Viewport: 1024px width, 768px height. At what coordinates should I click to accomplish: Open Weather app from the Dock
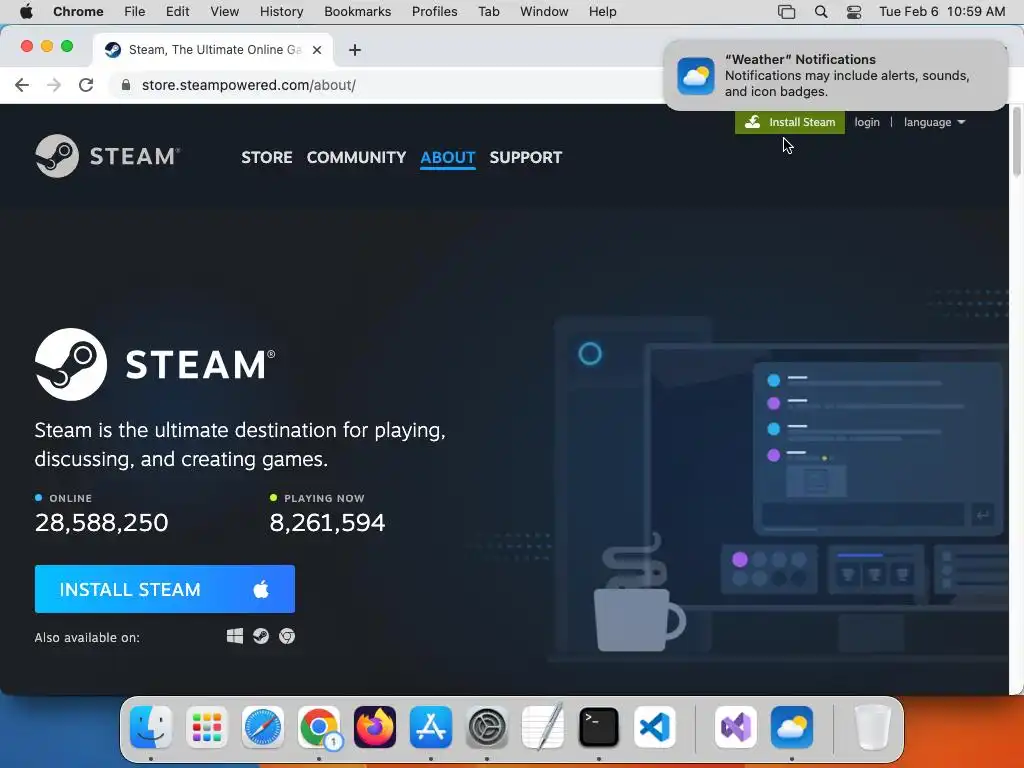(x=792, y=727)
